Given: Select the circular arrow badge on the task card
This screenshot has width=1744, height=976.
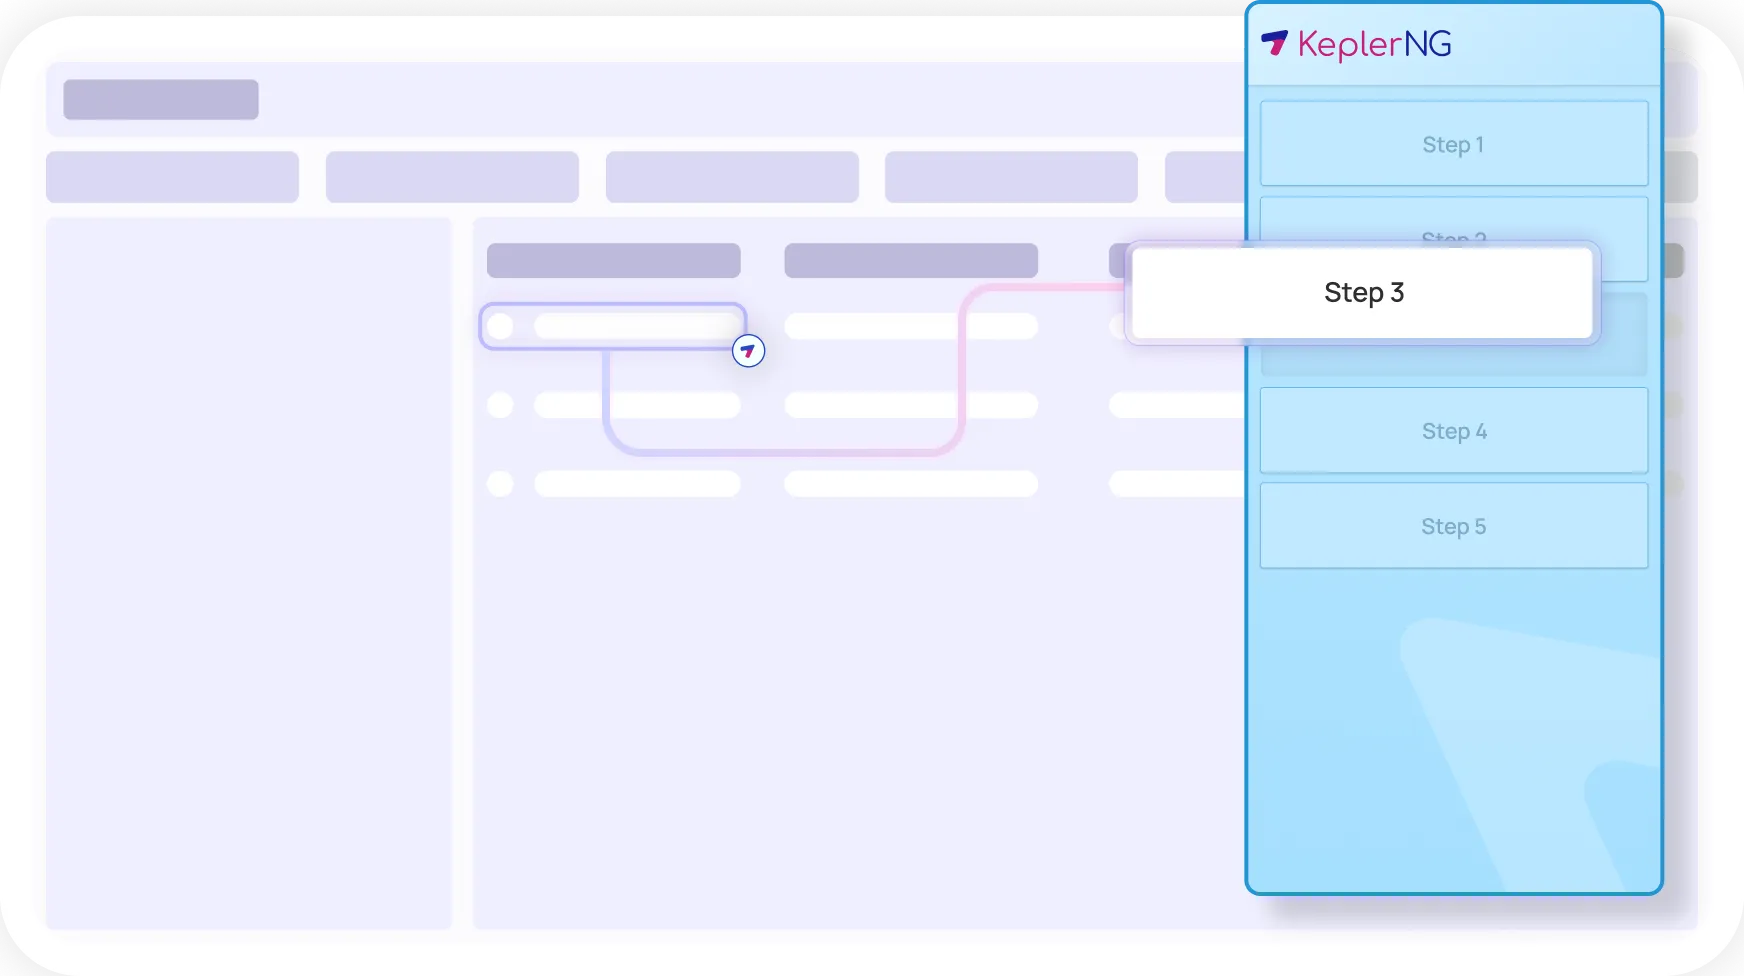Looking at the screenshot, I should (x=747, y=351).
